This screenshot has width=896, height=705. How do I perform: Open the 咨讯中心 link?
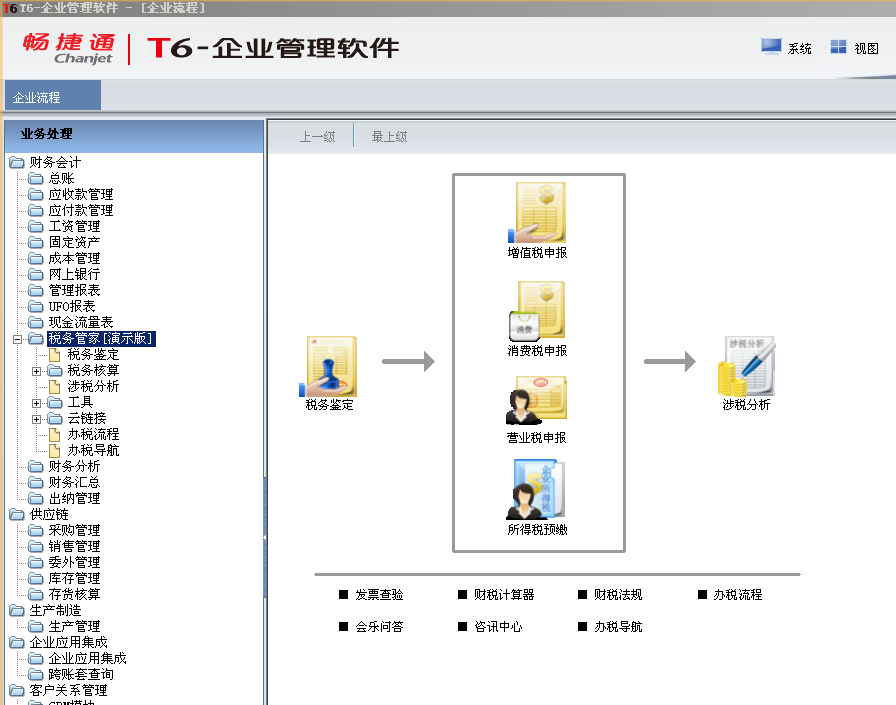coord(498,627)
